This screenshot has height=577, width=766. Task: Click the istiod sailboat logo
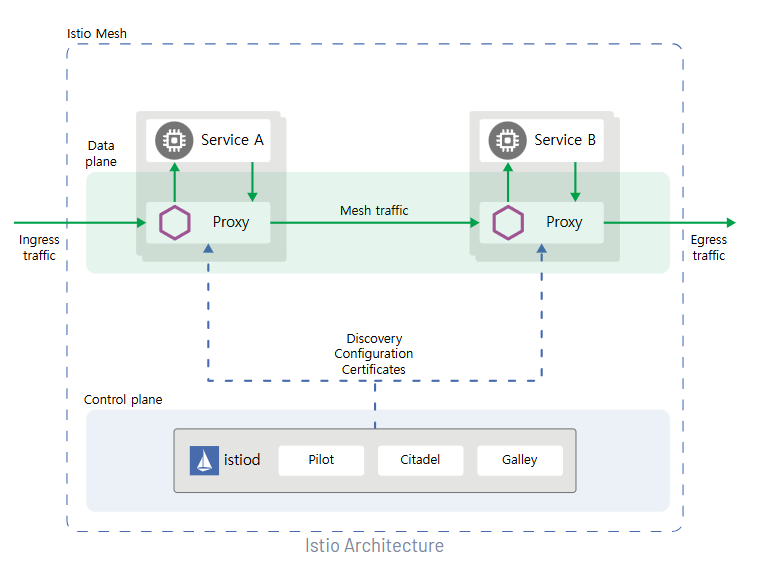(204, 461)
